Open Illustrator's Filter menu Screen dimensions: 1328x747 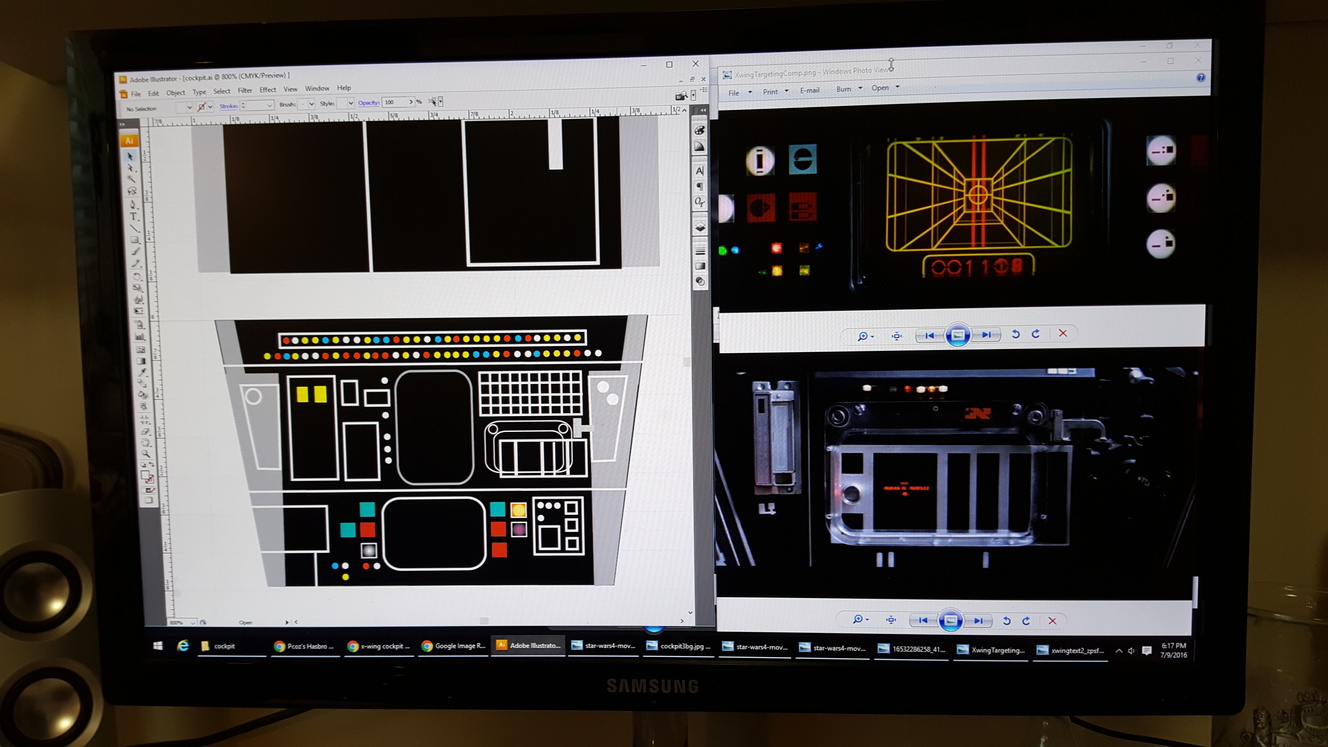point(245,91)
